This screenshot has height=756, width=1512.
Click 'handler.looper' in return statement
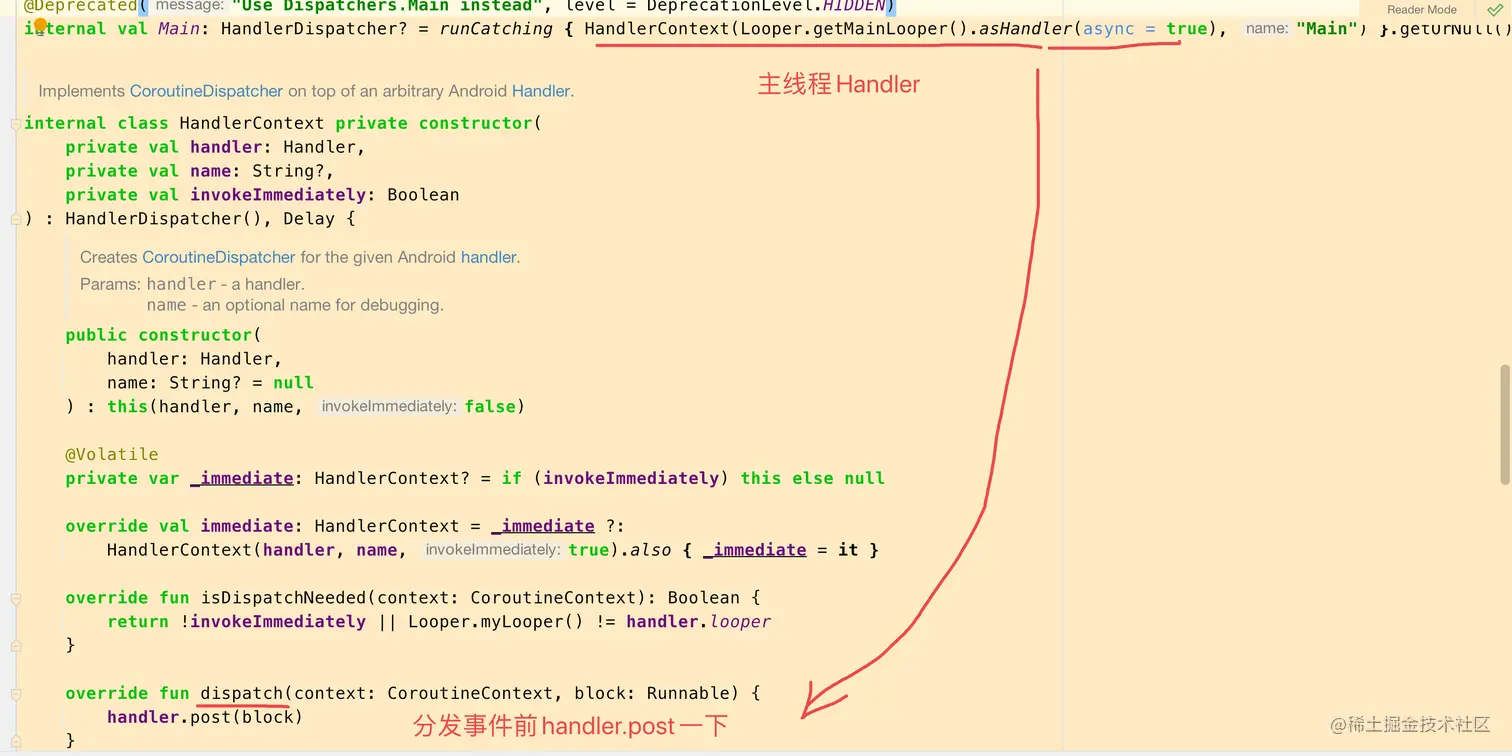699,622
